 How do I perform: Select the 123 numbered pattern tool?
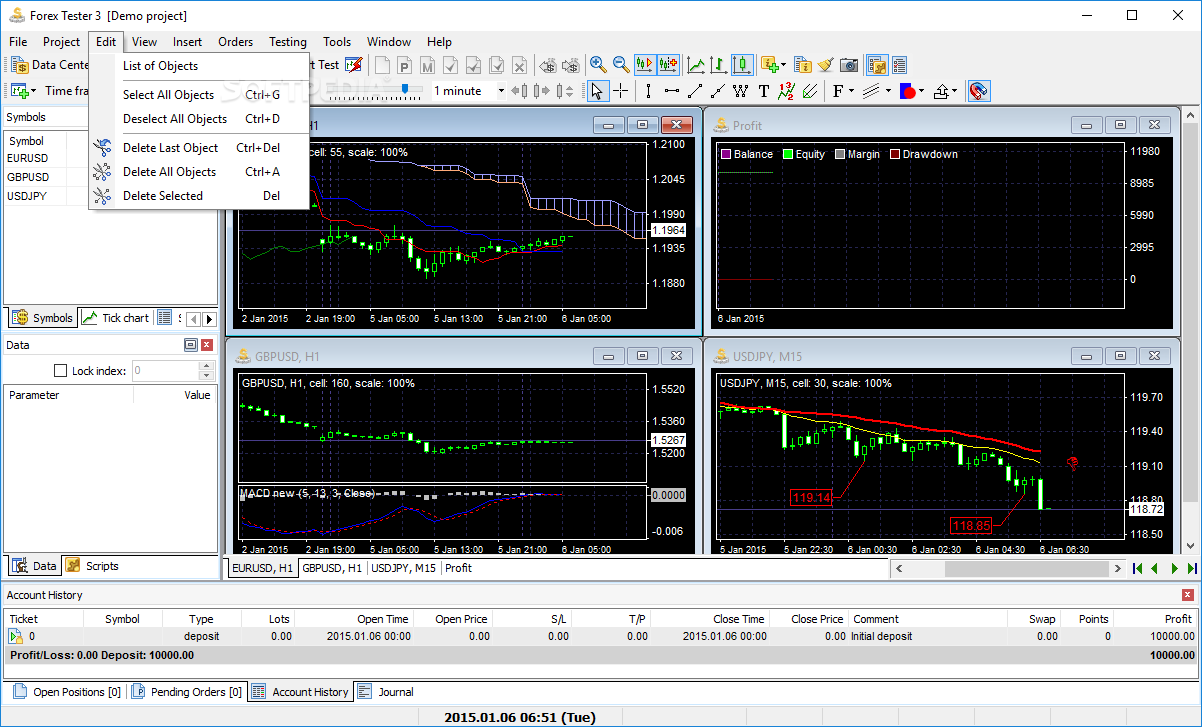click(x=786, y=91)
